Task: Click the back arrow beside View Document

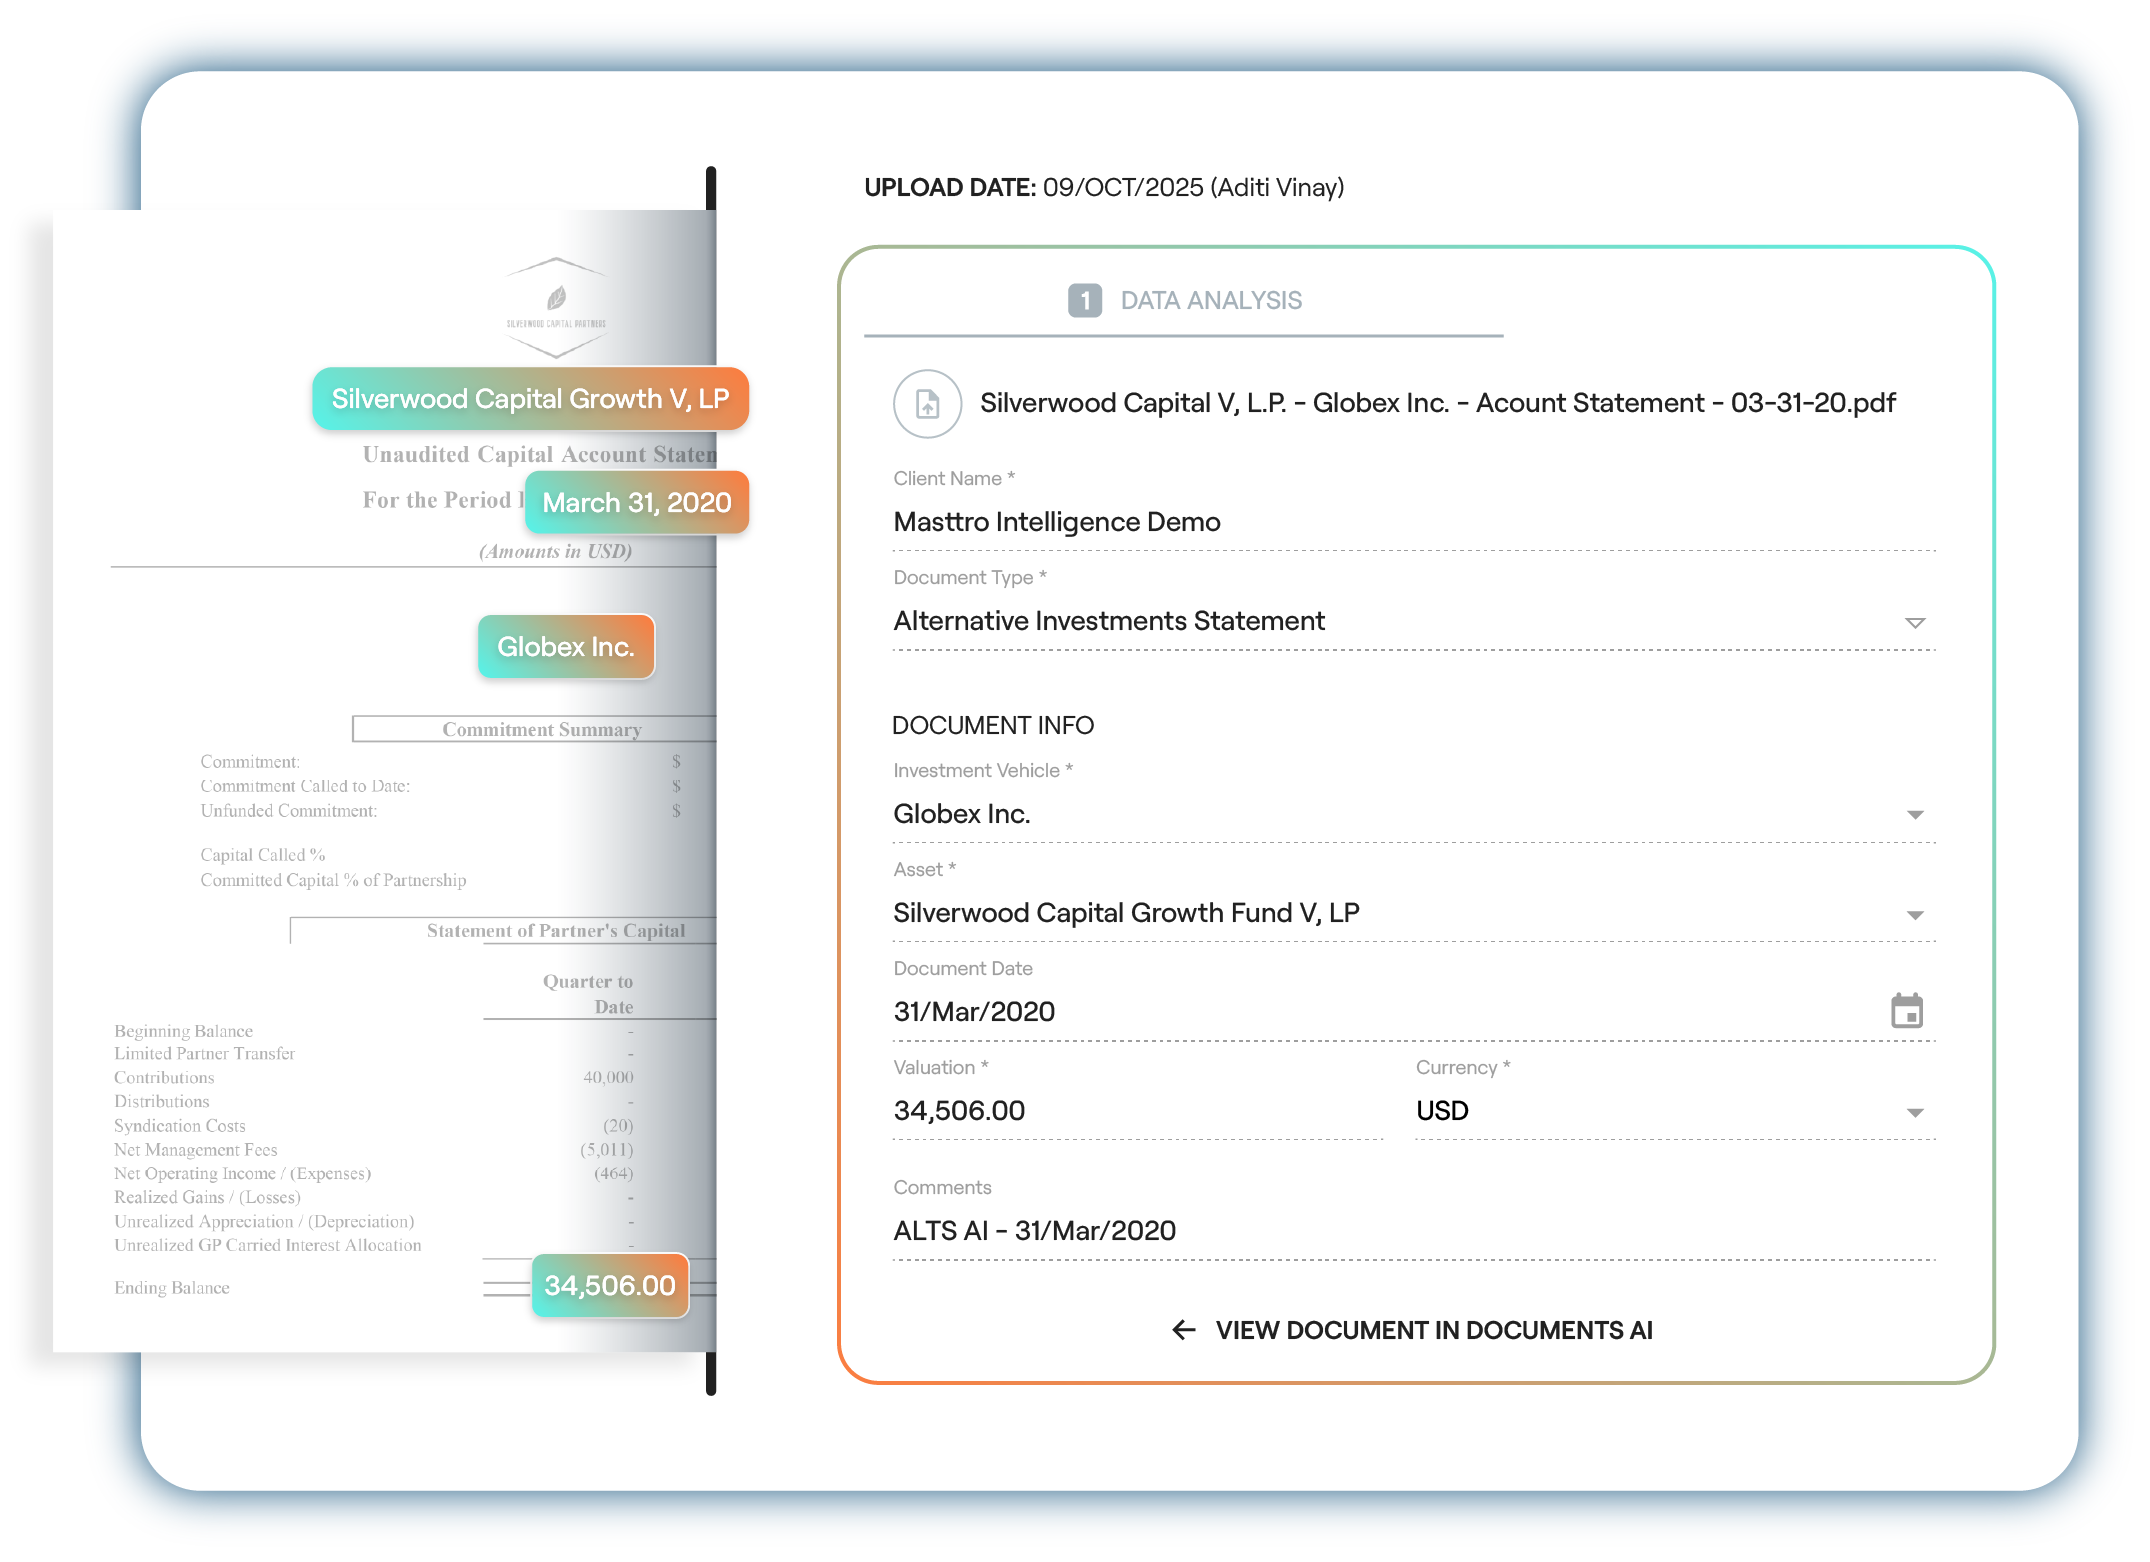Action: 1183,1330
